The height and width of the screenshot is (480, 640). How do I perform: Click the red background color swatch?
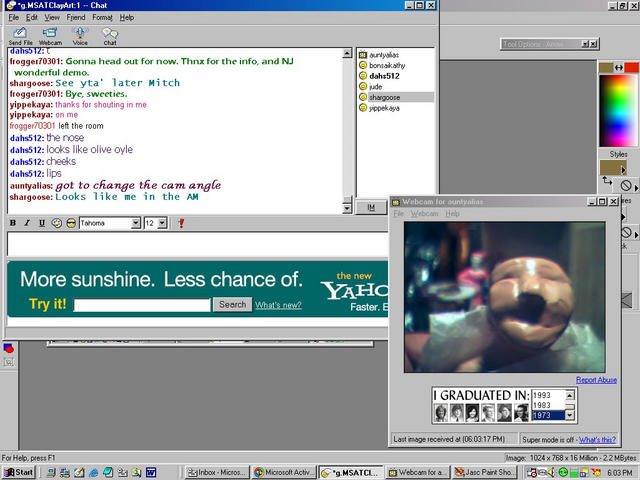click(631, 68)
